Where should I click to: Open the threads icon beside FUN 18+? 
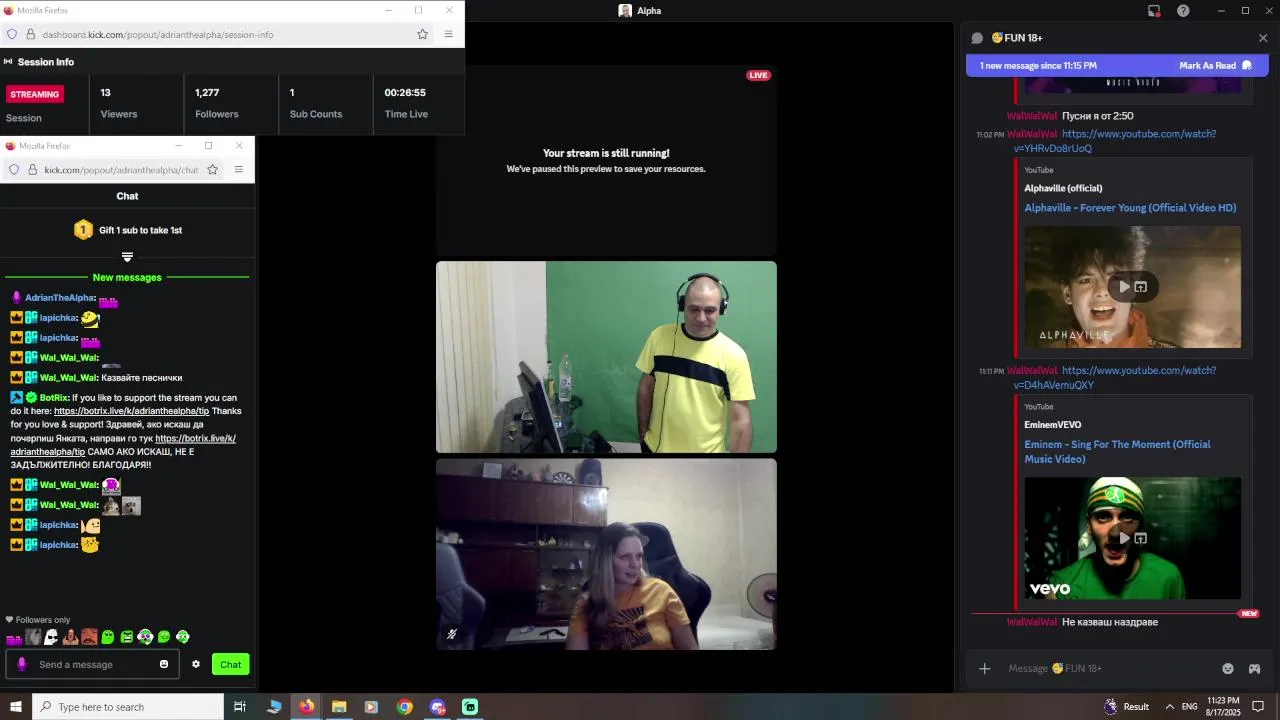(x=977, y=38)
